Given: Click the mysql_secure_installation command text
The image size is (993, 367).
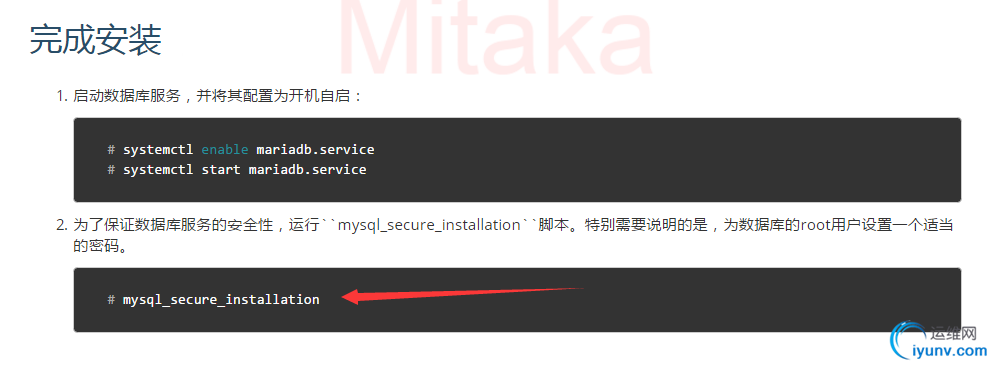Looking at the screenshot, I should [x=221, y=299].
